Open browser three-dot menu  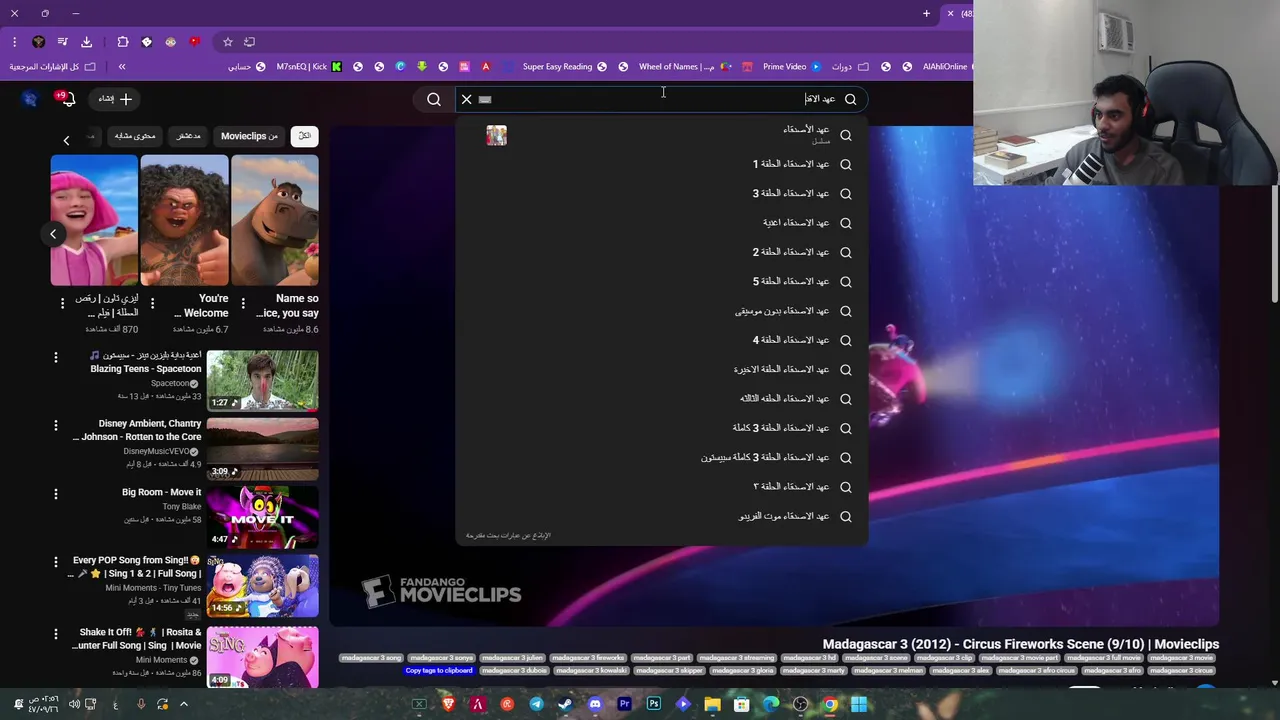(x=14, y=42)
